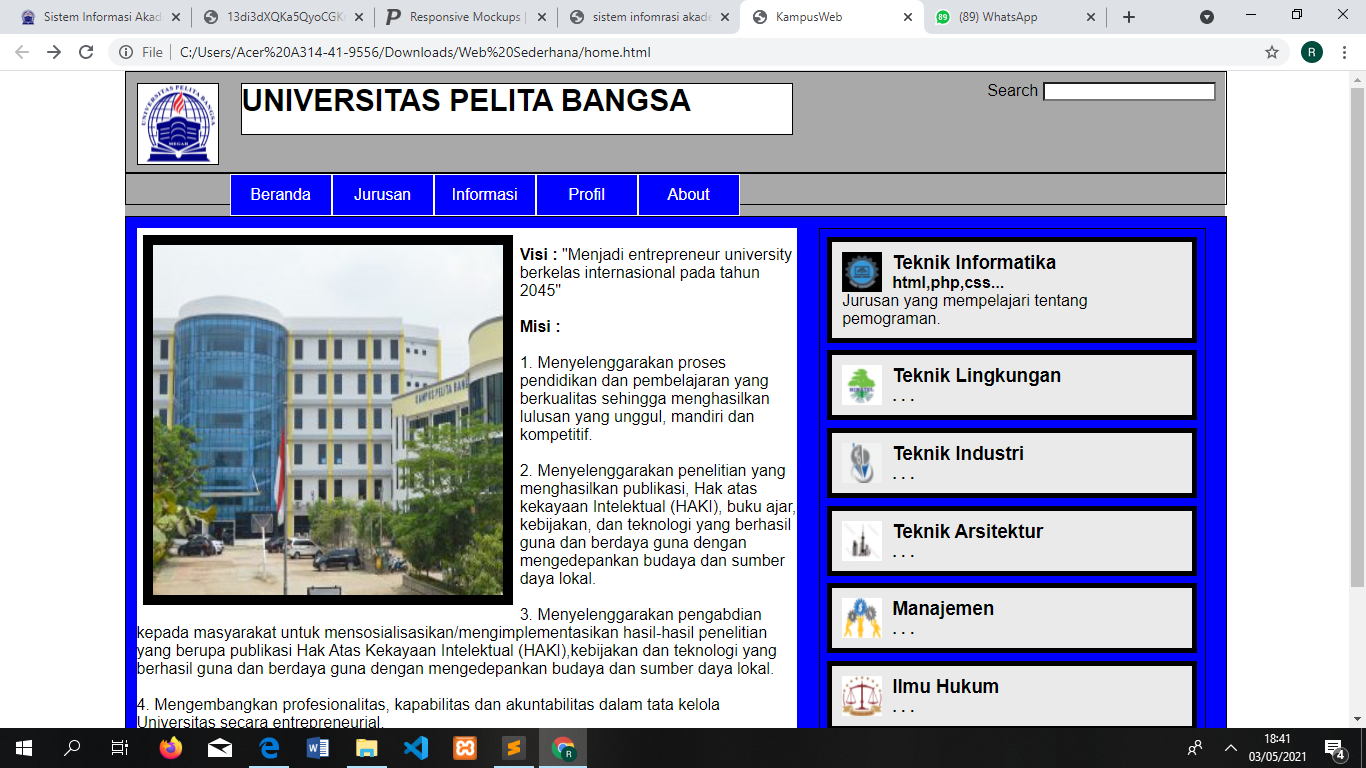Click the About navigation button
1366x768 pixels.
pyautogui.click(x=688, y=194)
